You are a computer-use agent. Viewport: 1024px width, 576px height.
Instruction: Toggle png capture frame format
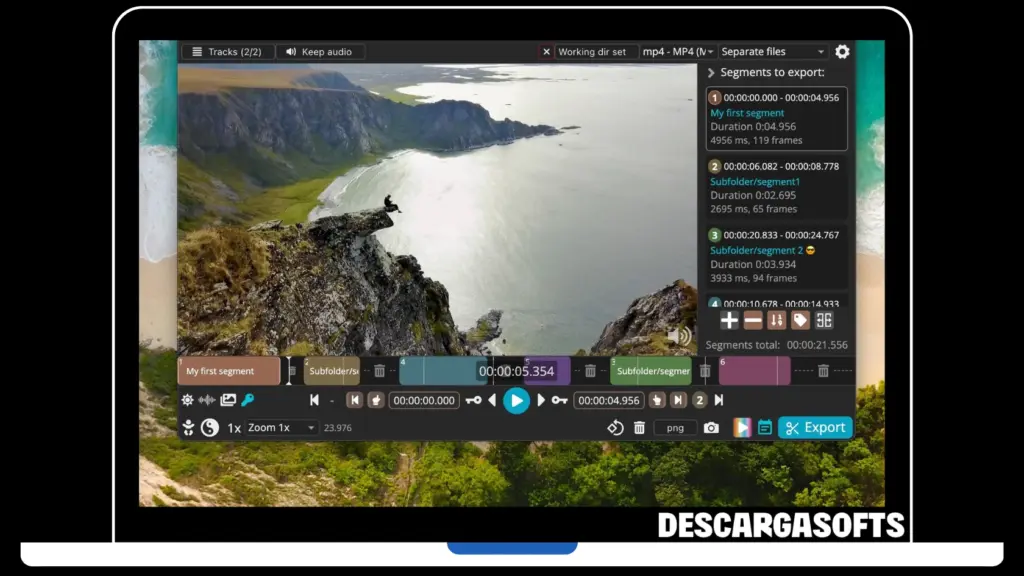[x=675, y=428]
